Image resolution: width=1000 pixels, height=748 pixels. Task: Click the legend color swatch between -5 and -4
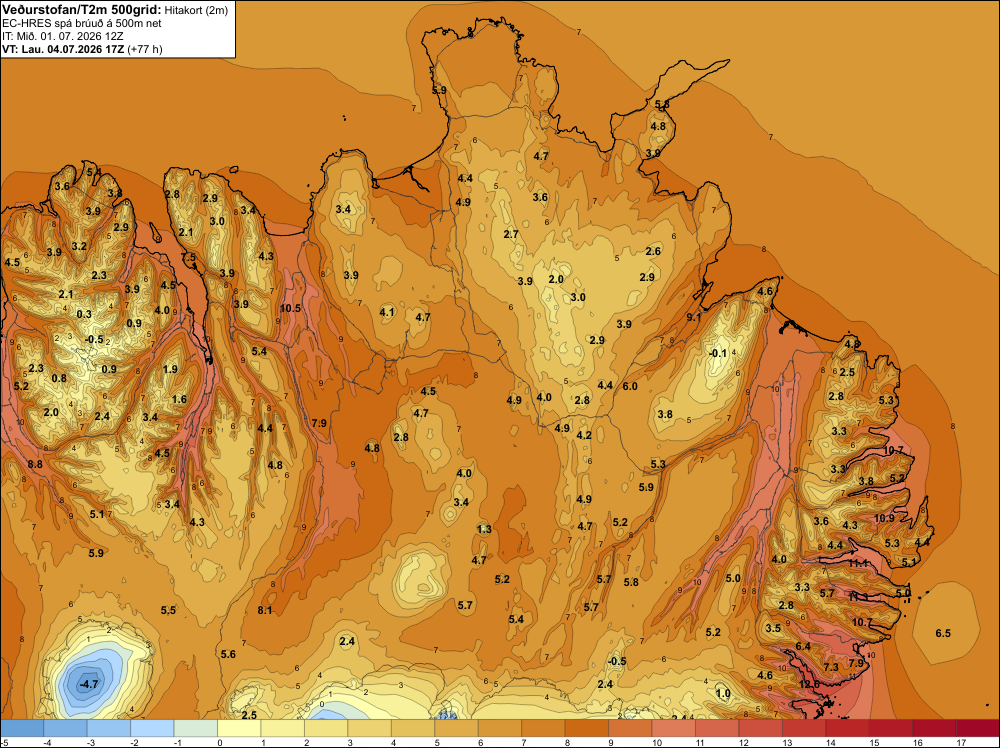coord(22,728)
